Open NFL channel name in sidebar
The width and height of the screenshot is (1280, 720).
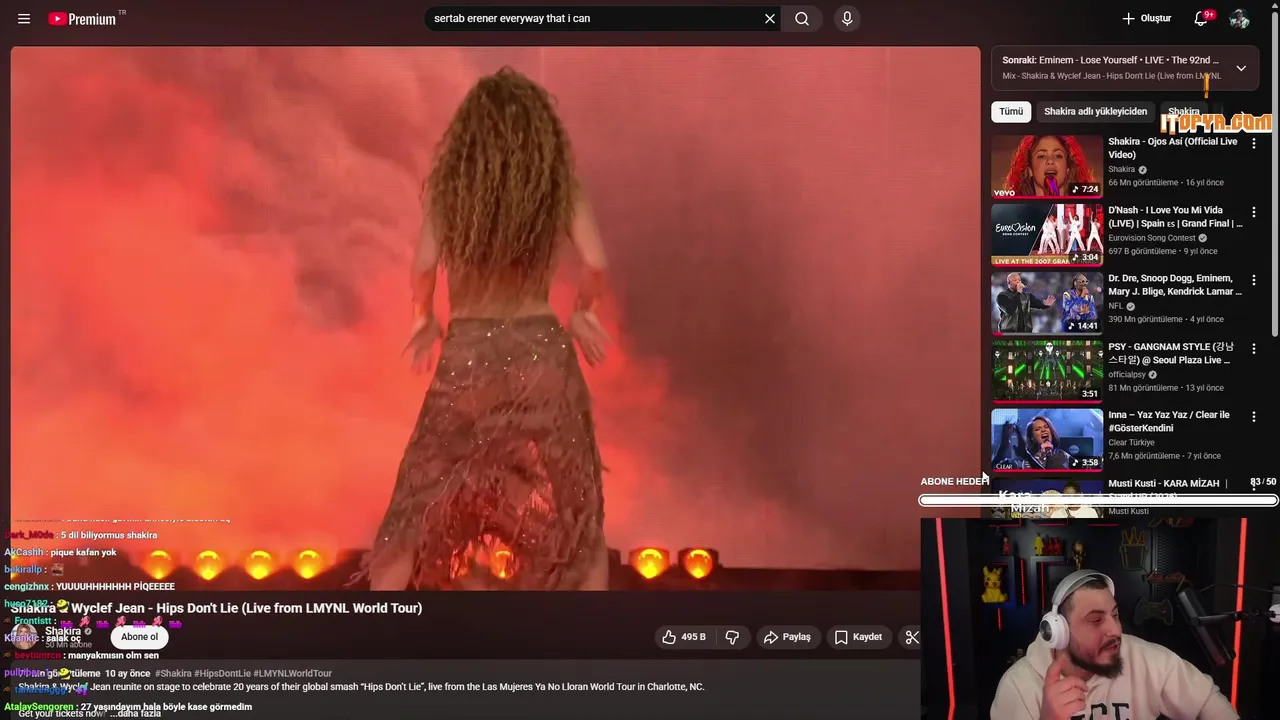click(1115, 306)
